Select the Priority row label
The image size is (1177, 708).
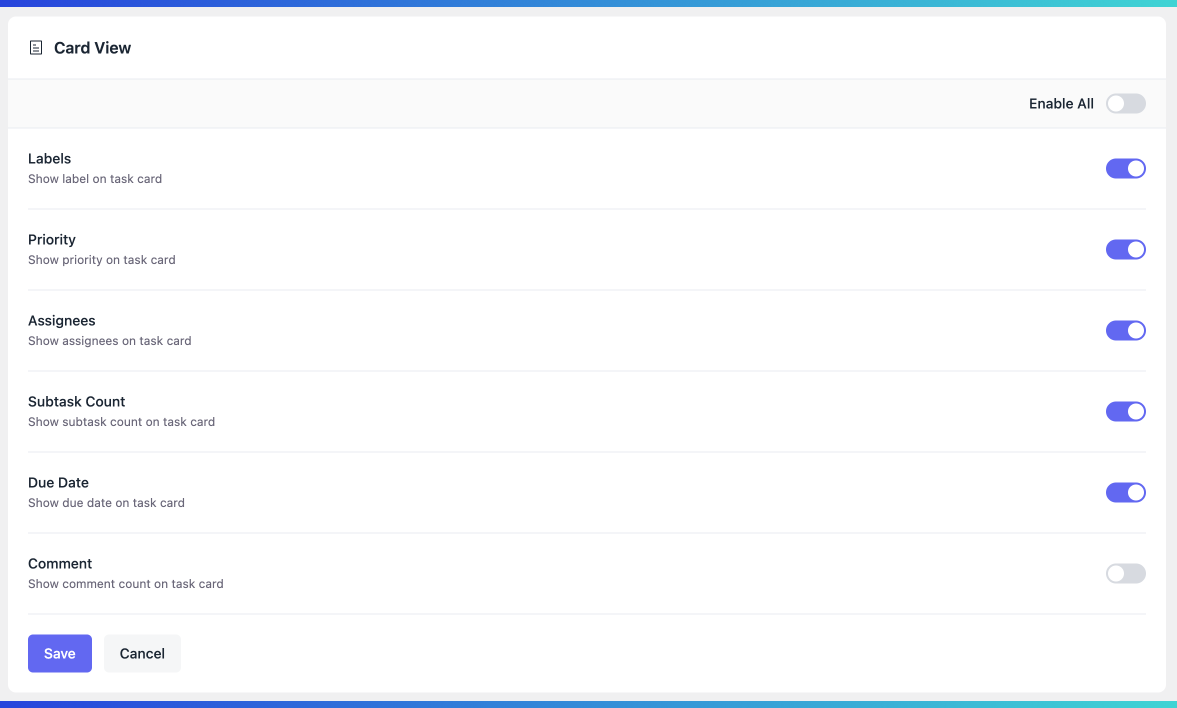51,239
